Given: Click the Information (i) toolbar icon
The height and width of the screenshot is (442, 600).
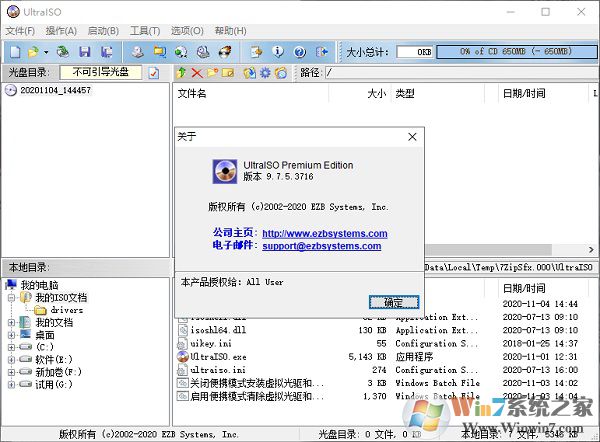Looking at the screenshot, I should point(278,52).
